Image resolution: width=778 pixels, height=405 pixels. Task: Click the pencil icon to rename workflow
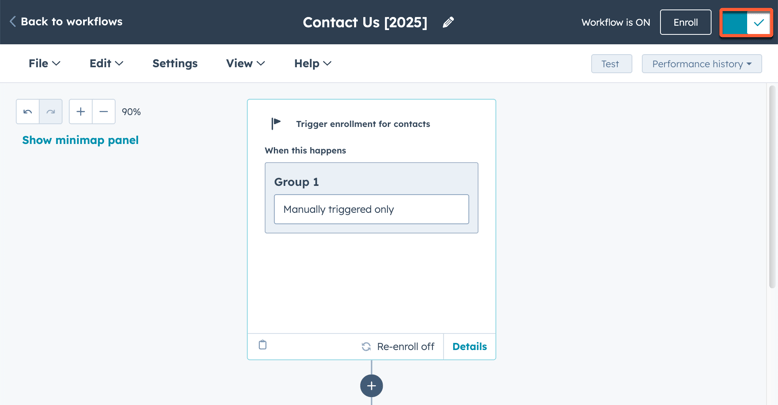tap(448, 22)
